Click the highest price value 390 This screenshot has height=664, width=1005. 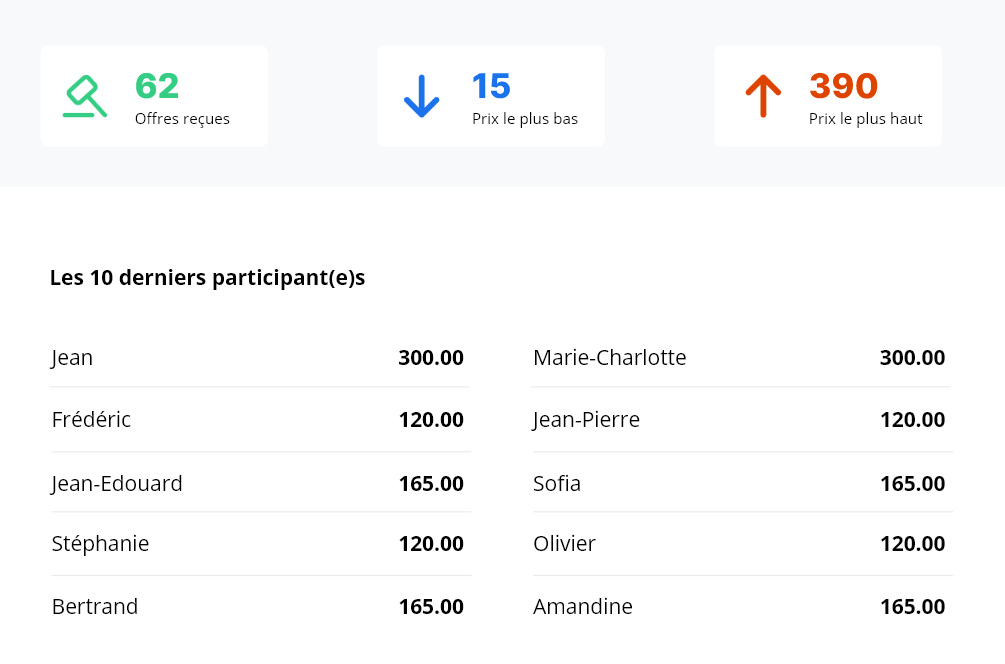pyautogui.click(x=843, y=86)
